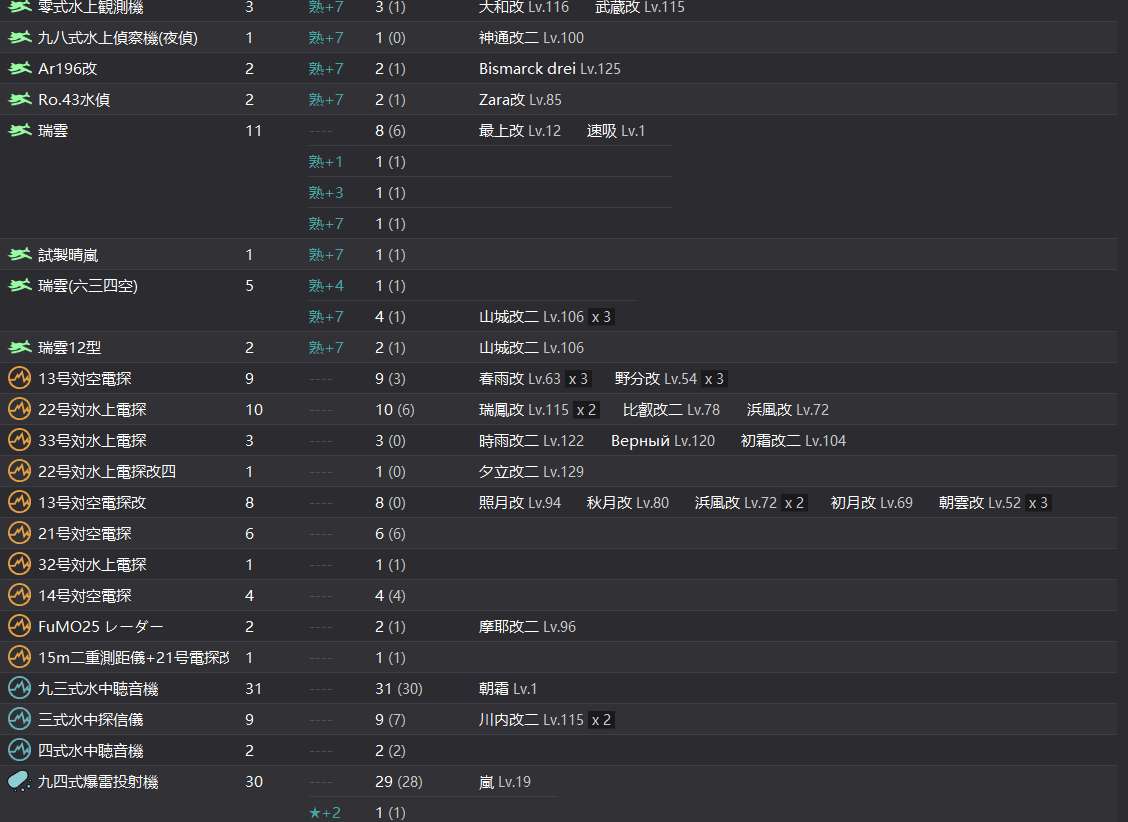Select the 瑞雲12型 equipment name

click(x=70, y=347)
